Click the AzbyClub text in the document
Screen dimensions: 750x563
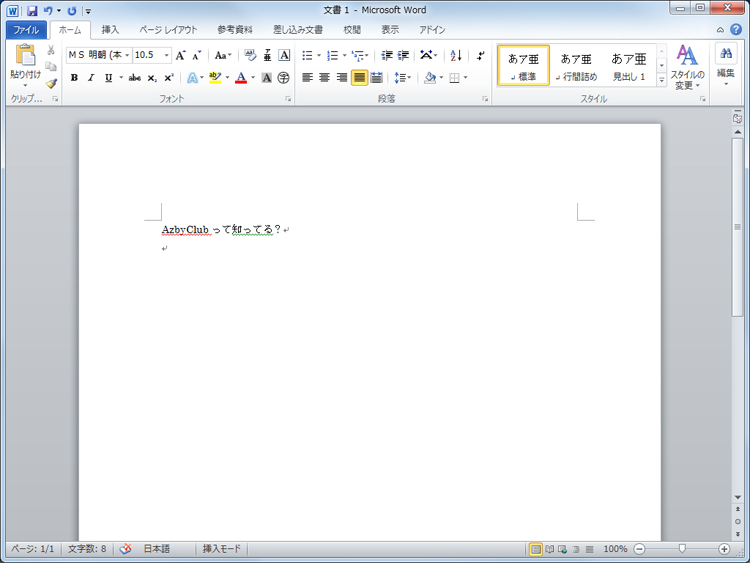coord(186,230)
